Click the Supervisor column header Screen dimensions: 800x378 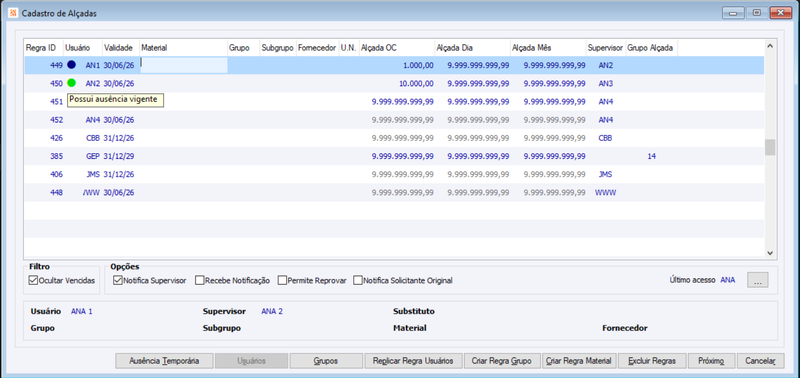606,48
